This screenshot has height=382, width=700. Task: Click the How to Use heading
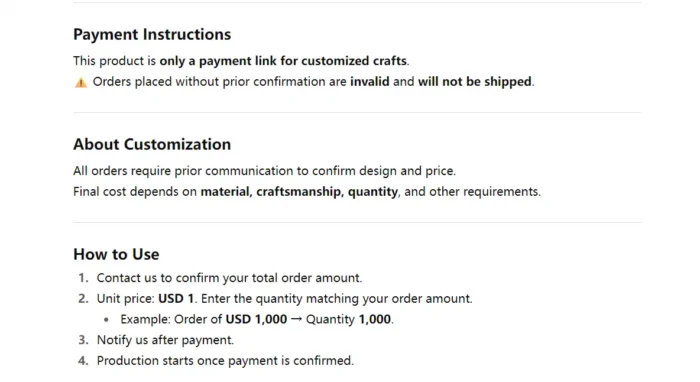(x=116, y=254)
